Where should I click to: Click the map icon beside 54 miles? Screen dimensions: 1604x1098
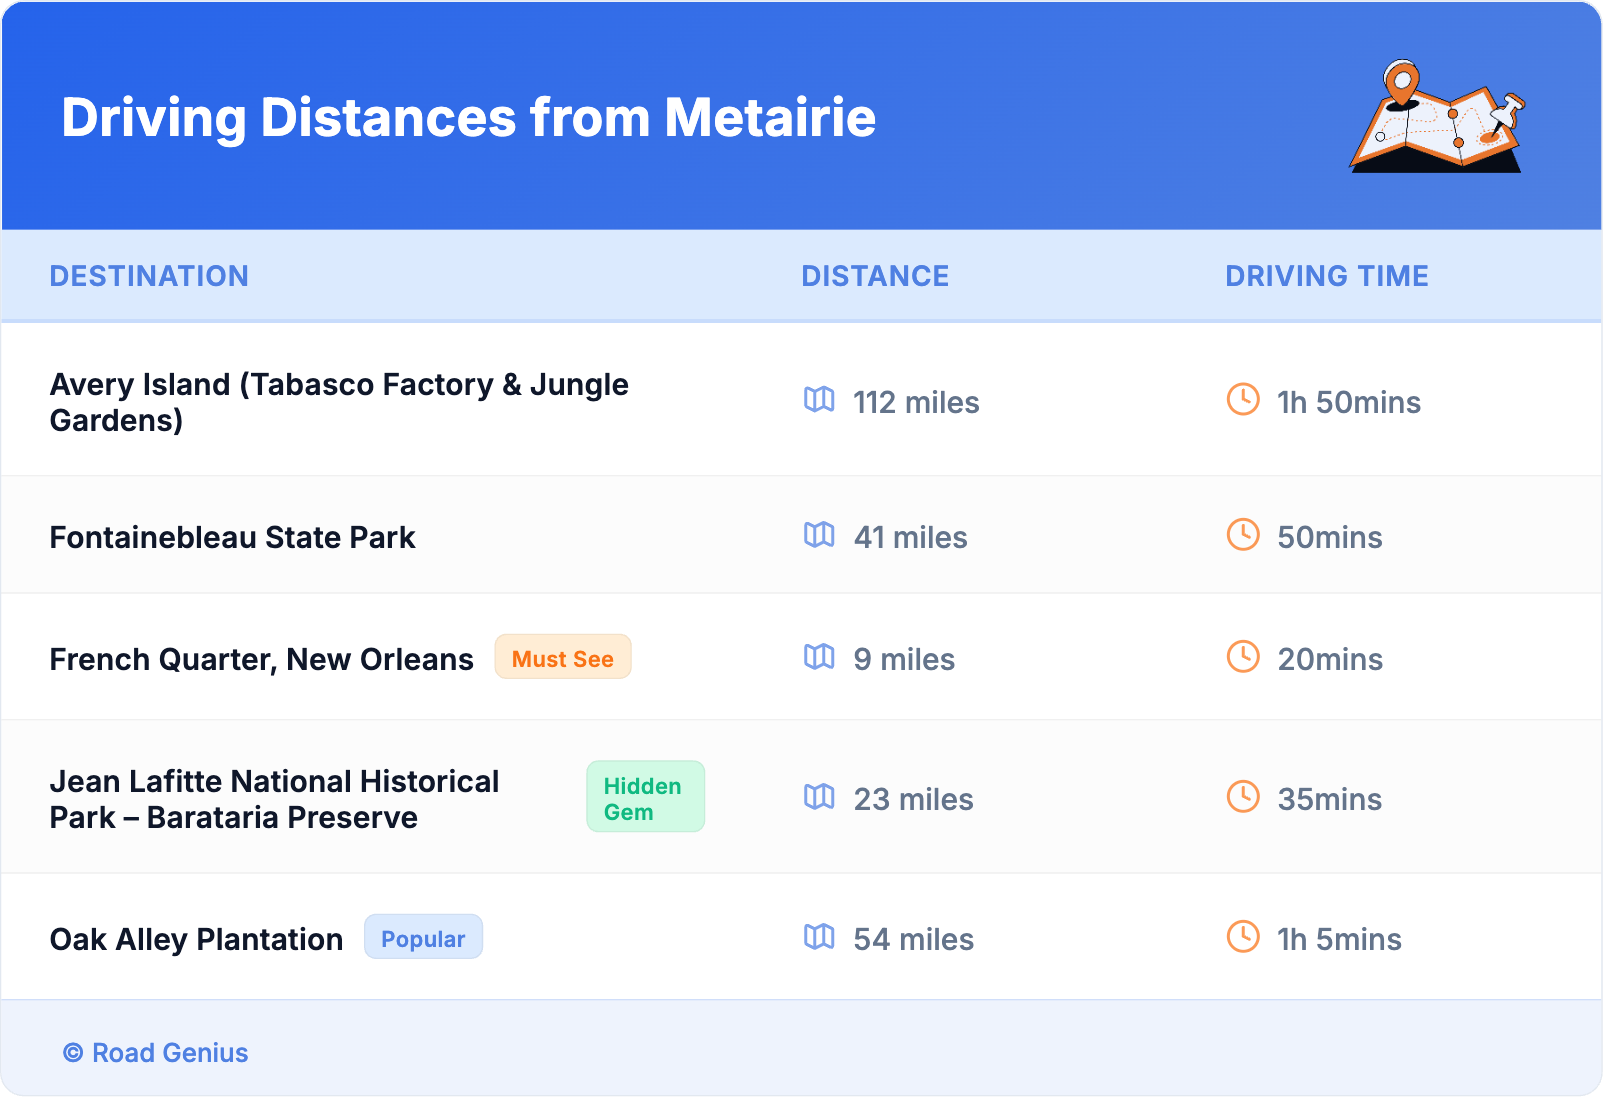point(819,937)
